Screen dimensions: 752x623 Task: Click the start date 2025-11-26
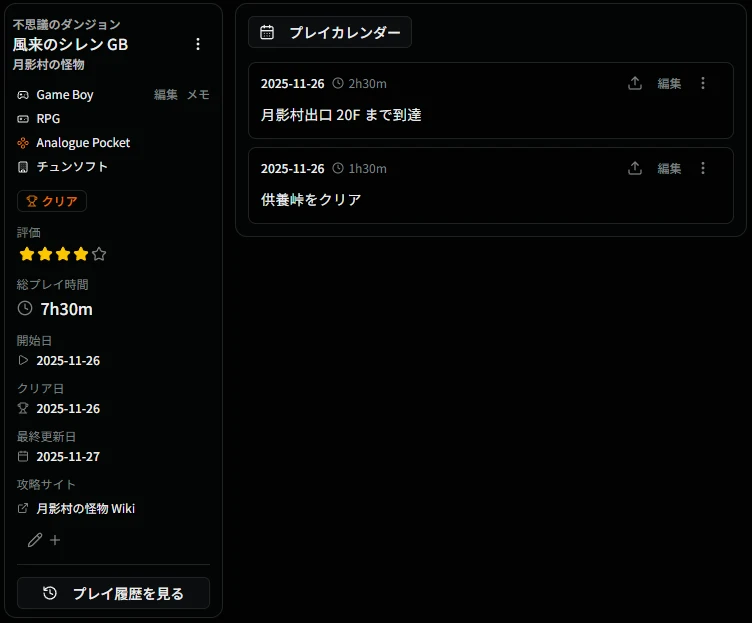68,361
